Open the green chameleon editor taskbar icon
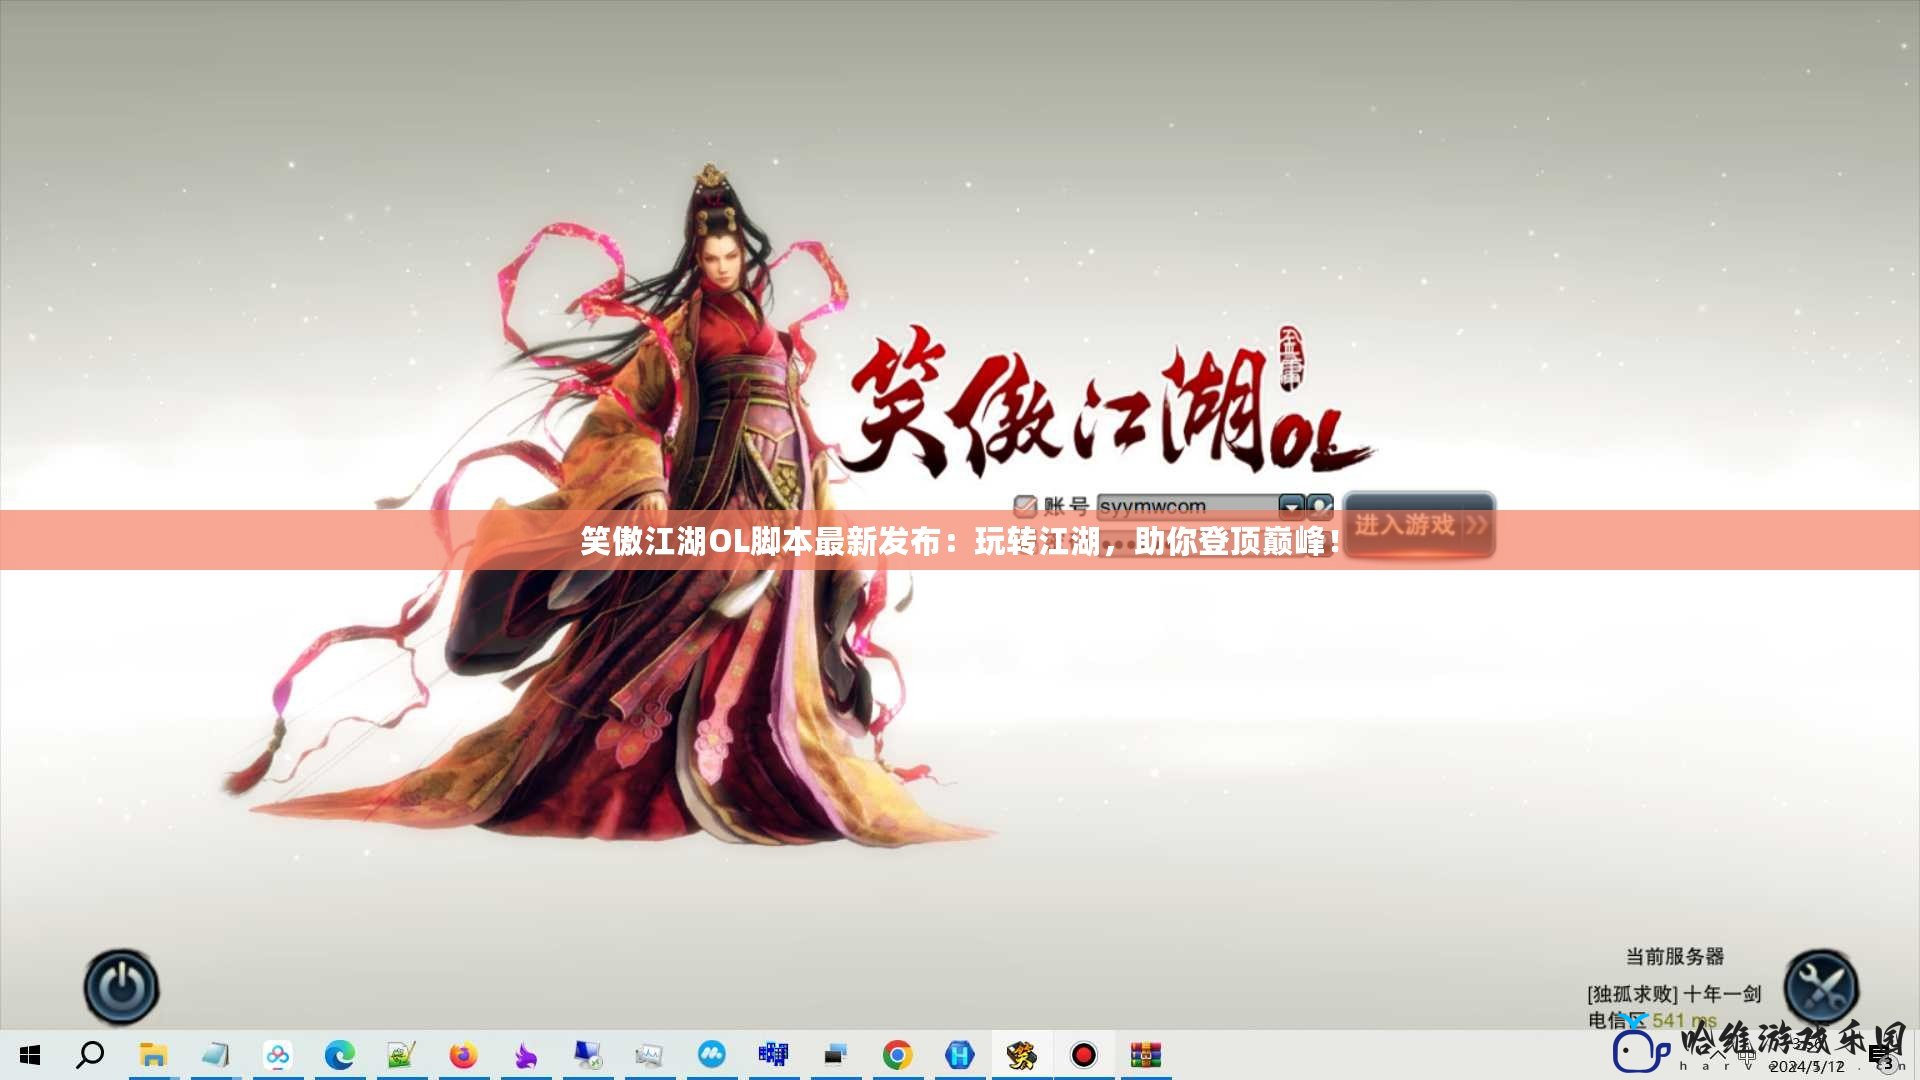This screenshot has width=1920, height=1080. pyautogui.click(x=401, y=1055)
